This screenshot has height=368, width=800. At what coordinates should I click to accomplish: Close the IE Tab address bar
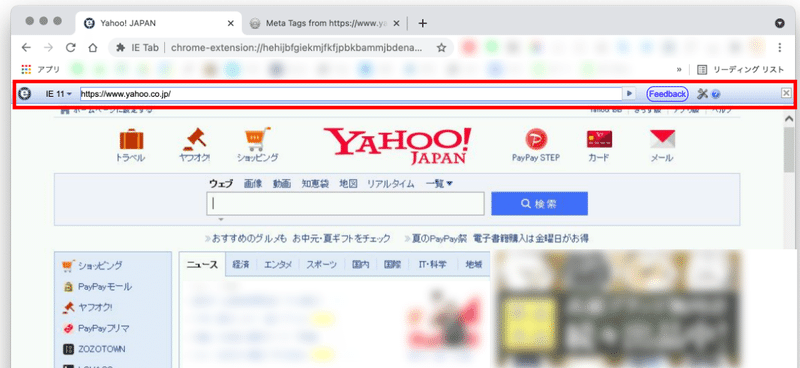(786, 93)
